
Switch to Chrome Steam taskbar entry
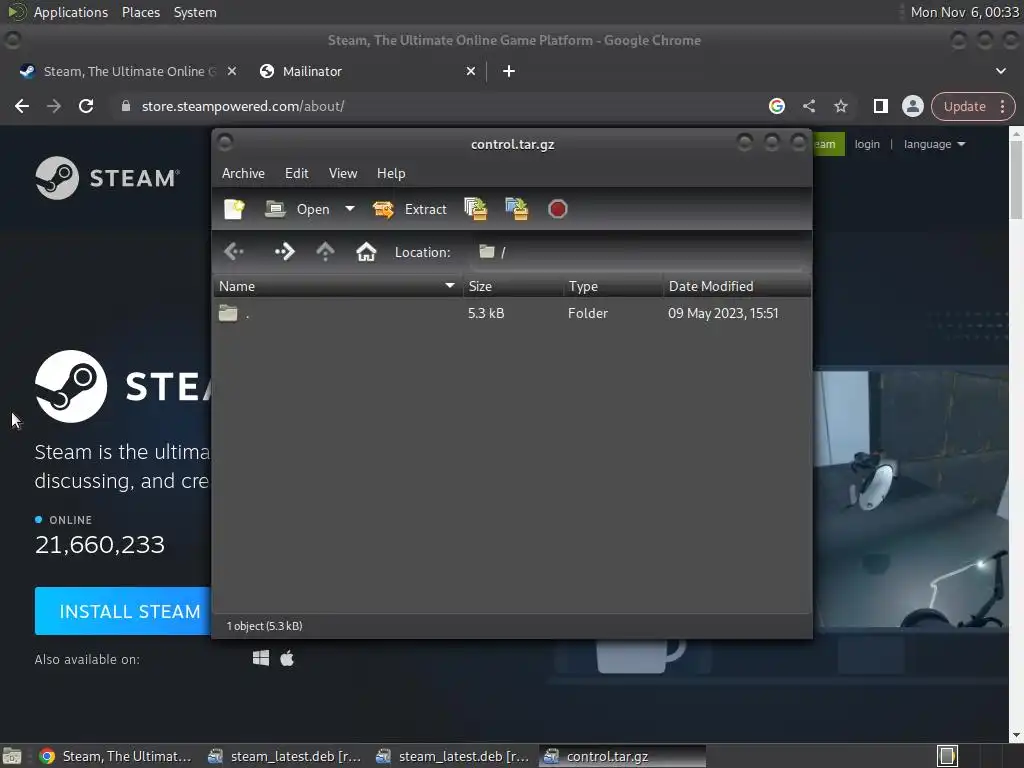pyautogui.click(x=116, y=756)
